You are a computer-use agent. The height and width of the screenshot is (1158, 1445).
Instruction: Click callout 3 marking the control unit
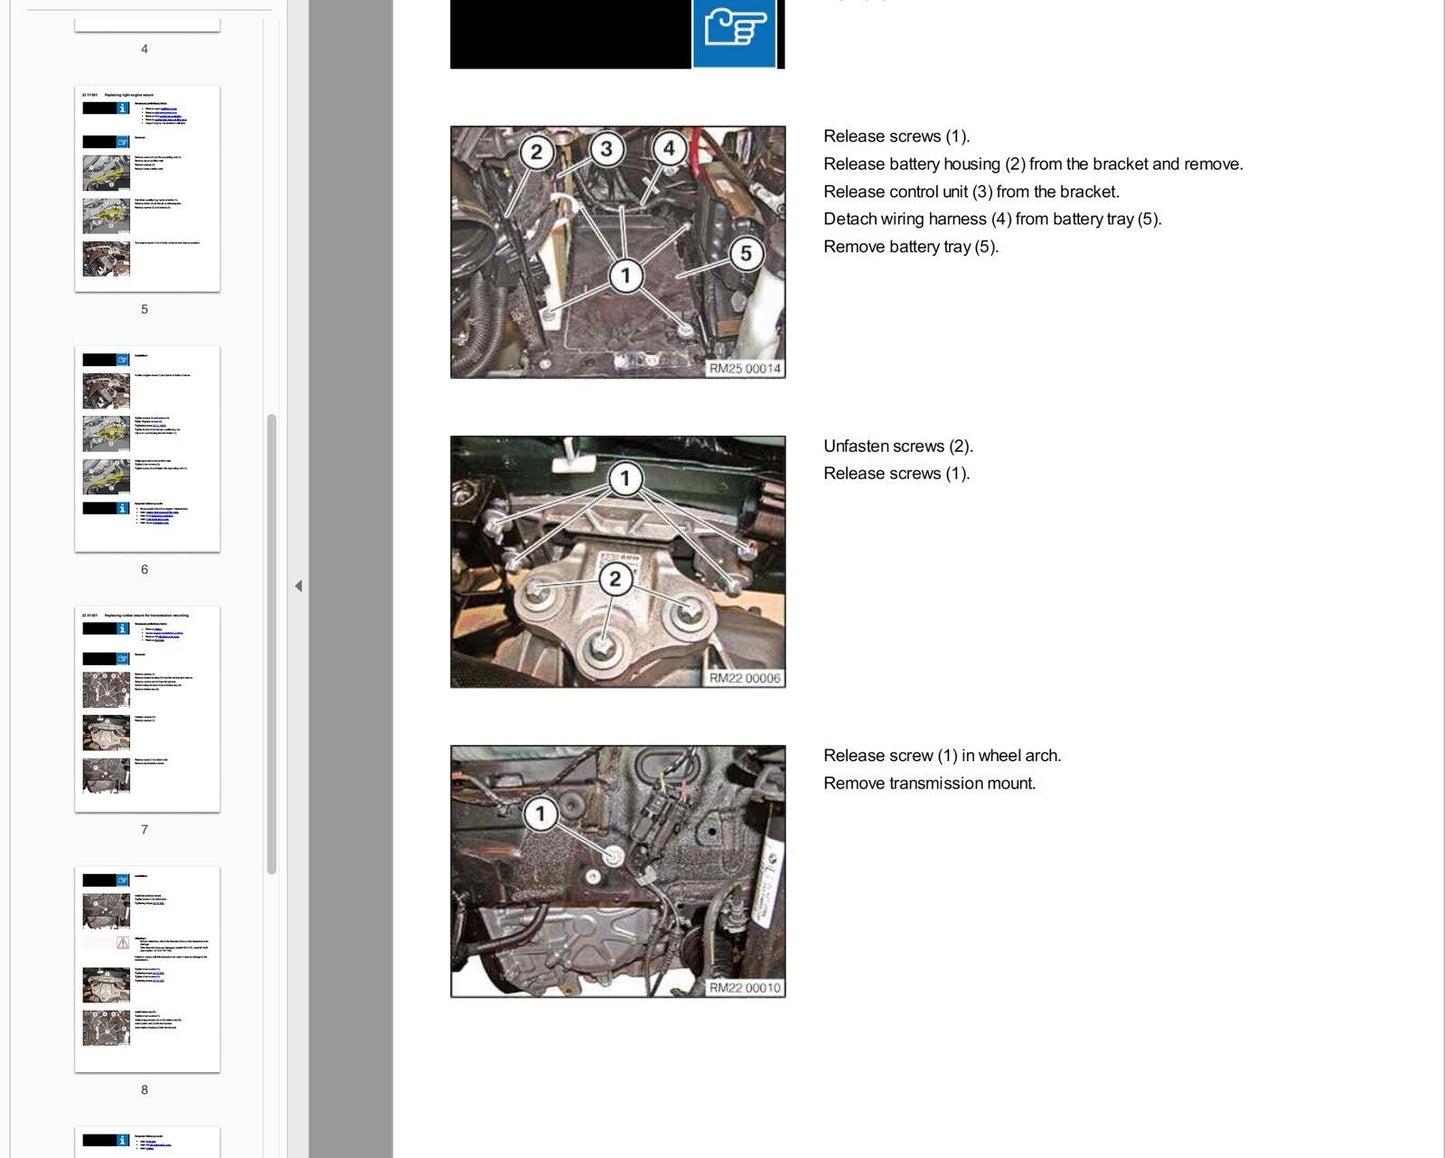(x=606, y=150)
